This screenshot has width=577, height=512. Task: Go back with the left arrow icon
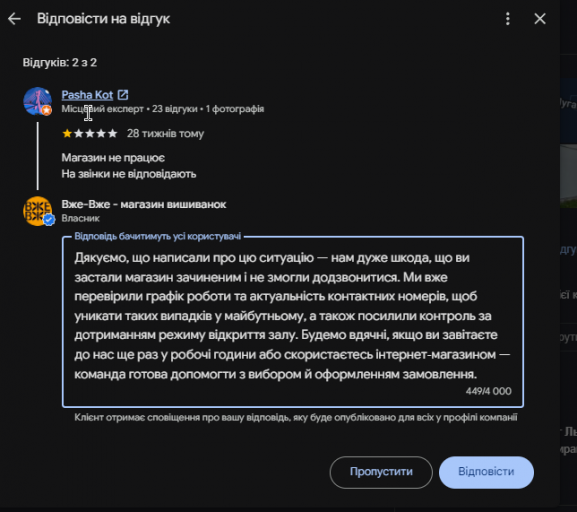tap(14, 19)
